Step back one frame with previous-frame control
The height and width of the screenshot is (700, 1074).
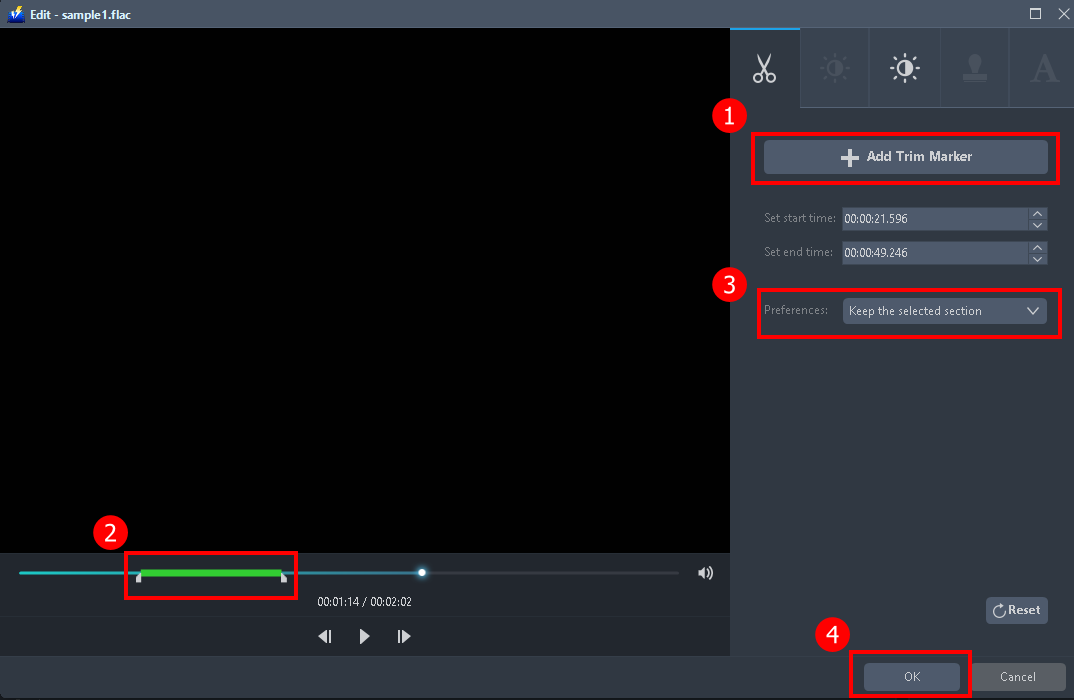coord(324,635)
